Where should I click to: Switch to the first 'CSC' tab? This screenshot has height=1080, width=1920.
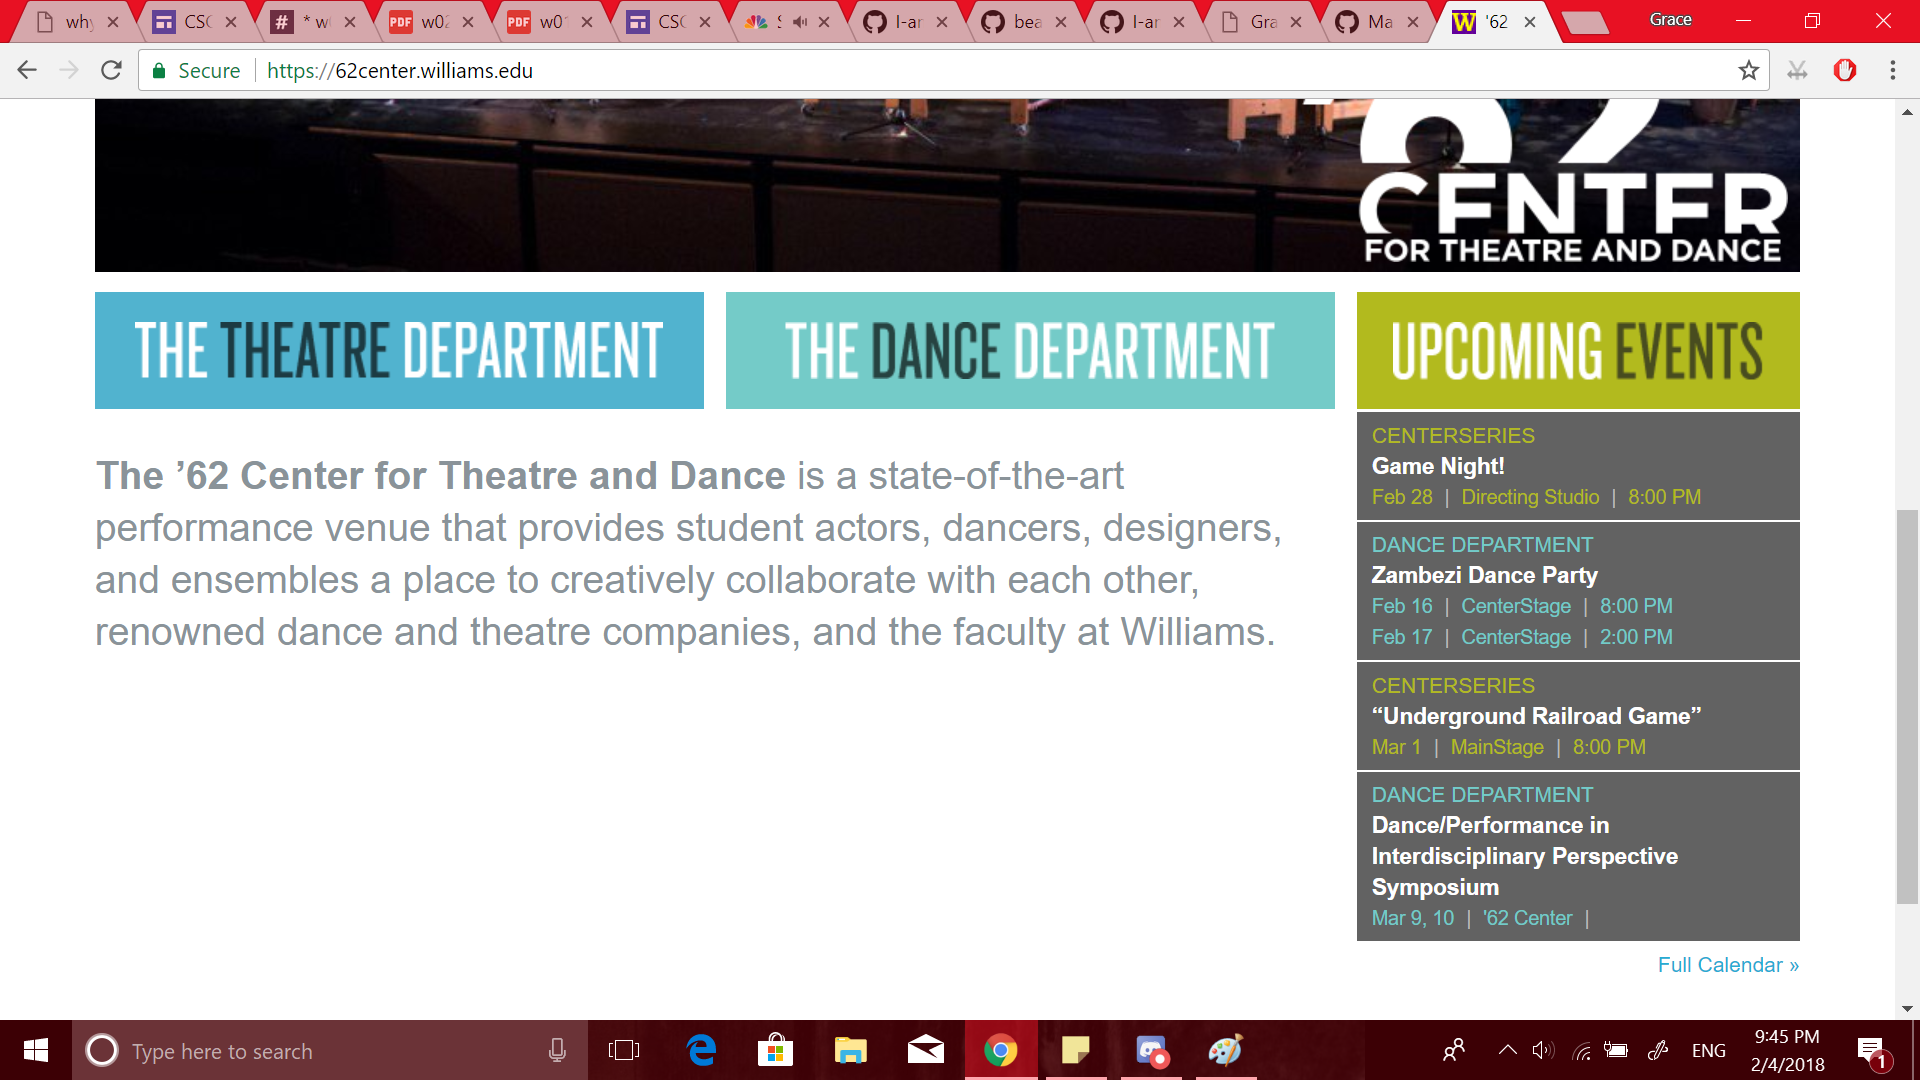tap(196, 22)
